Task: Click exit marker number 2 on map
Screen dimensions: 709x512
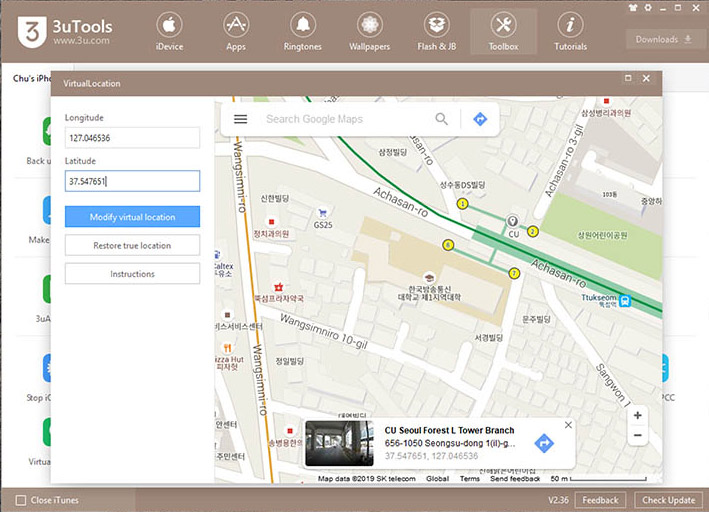Action: [x=533, y=232]
